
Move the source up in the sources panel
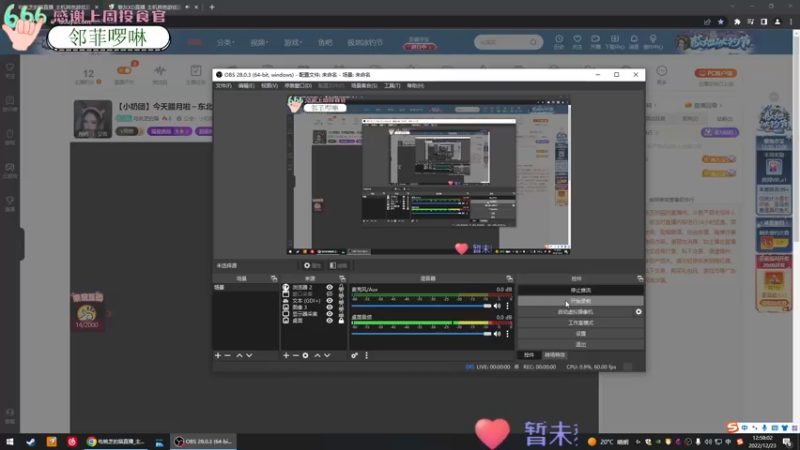(x=317, y=355)
